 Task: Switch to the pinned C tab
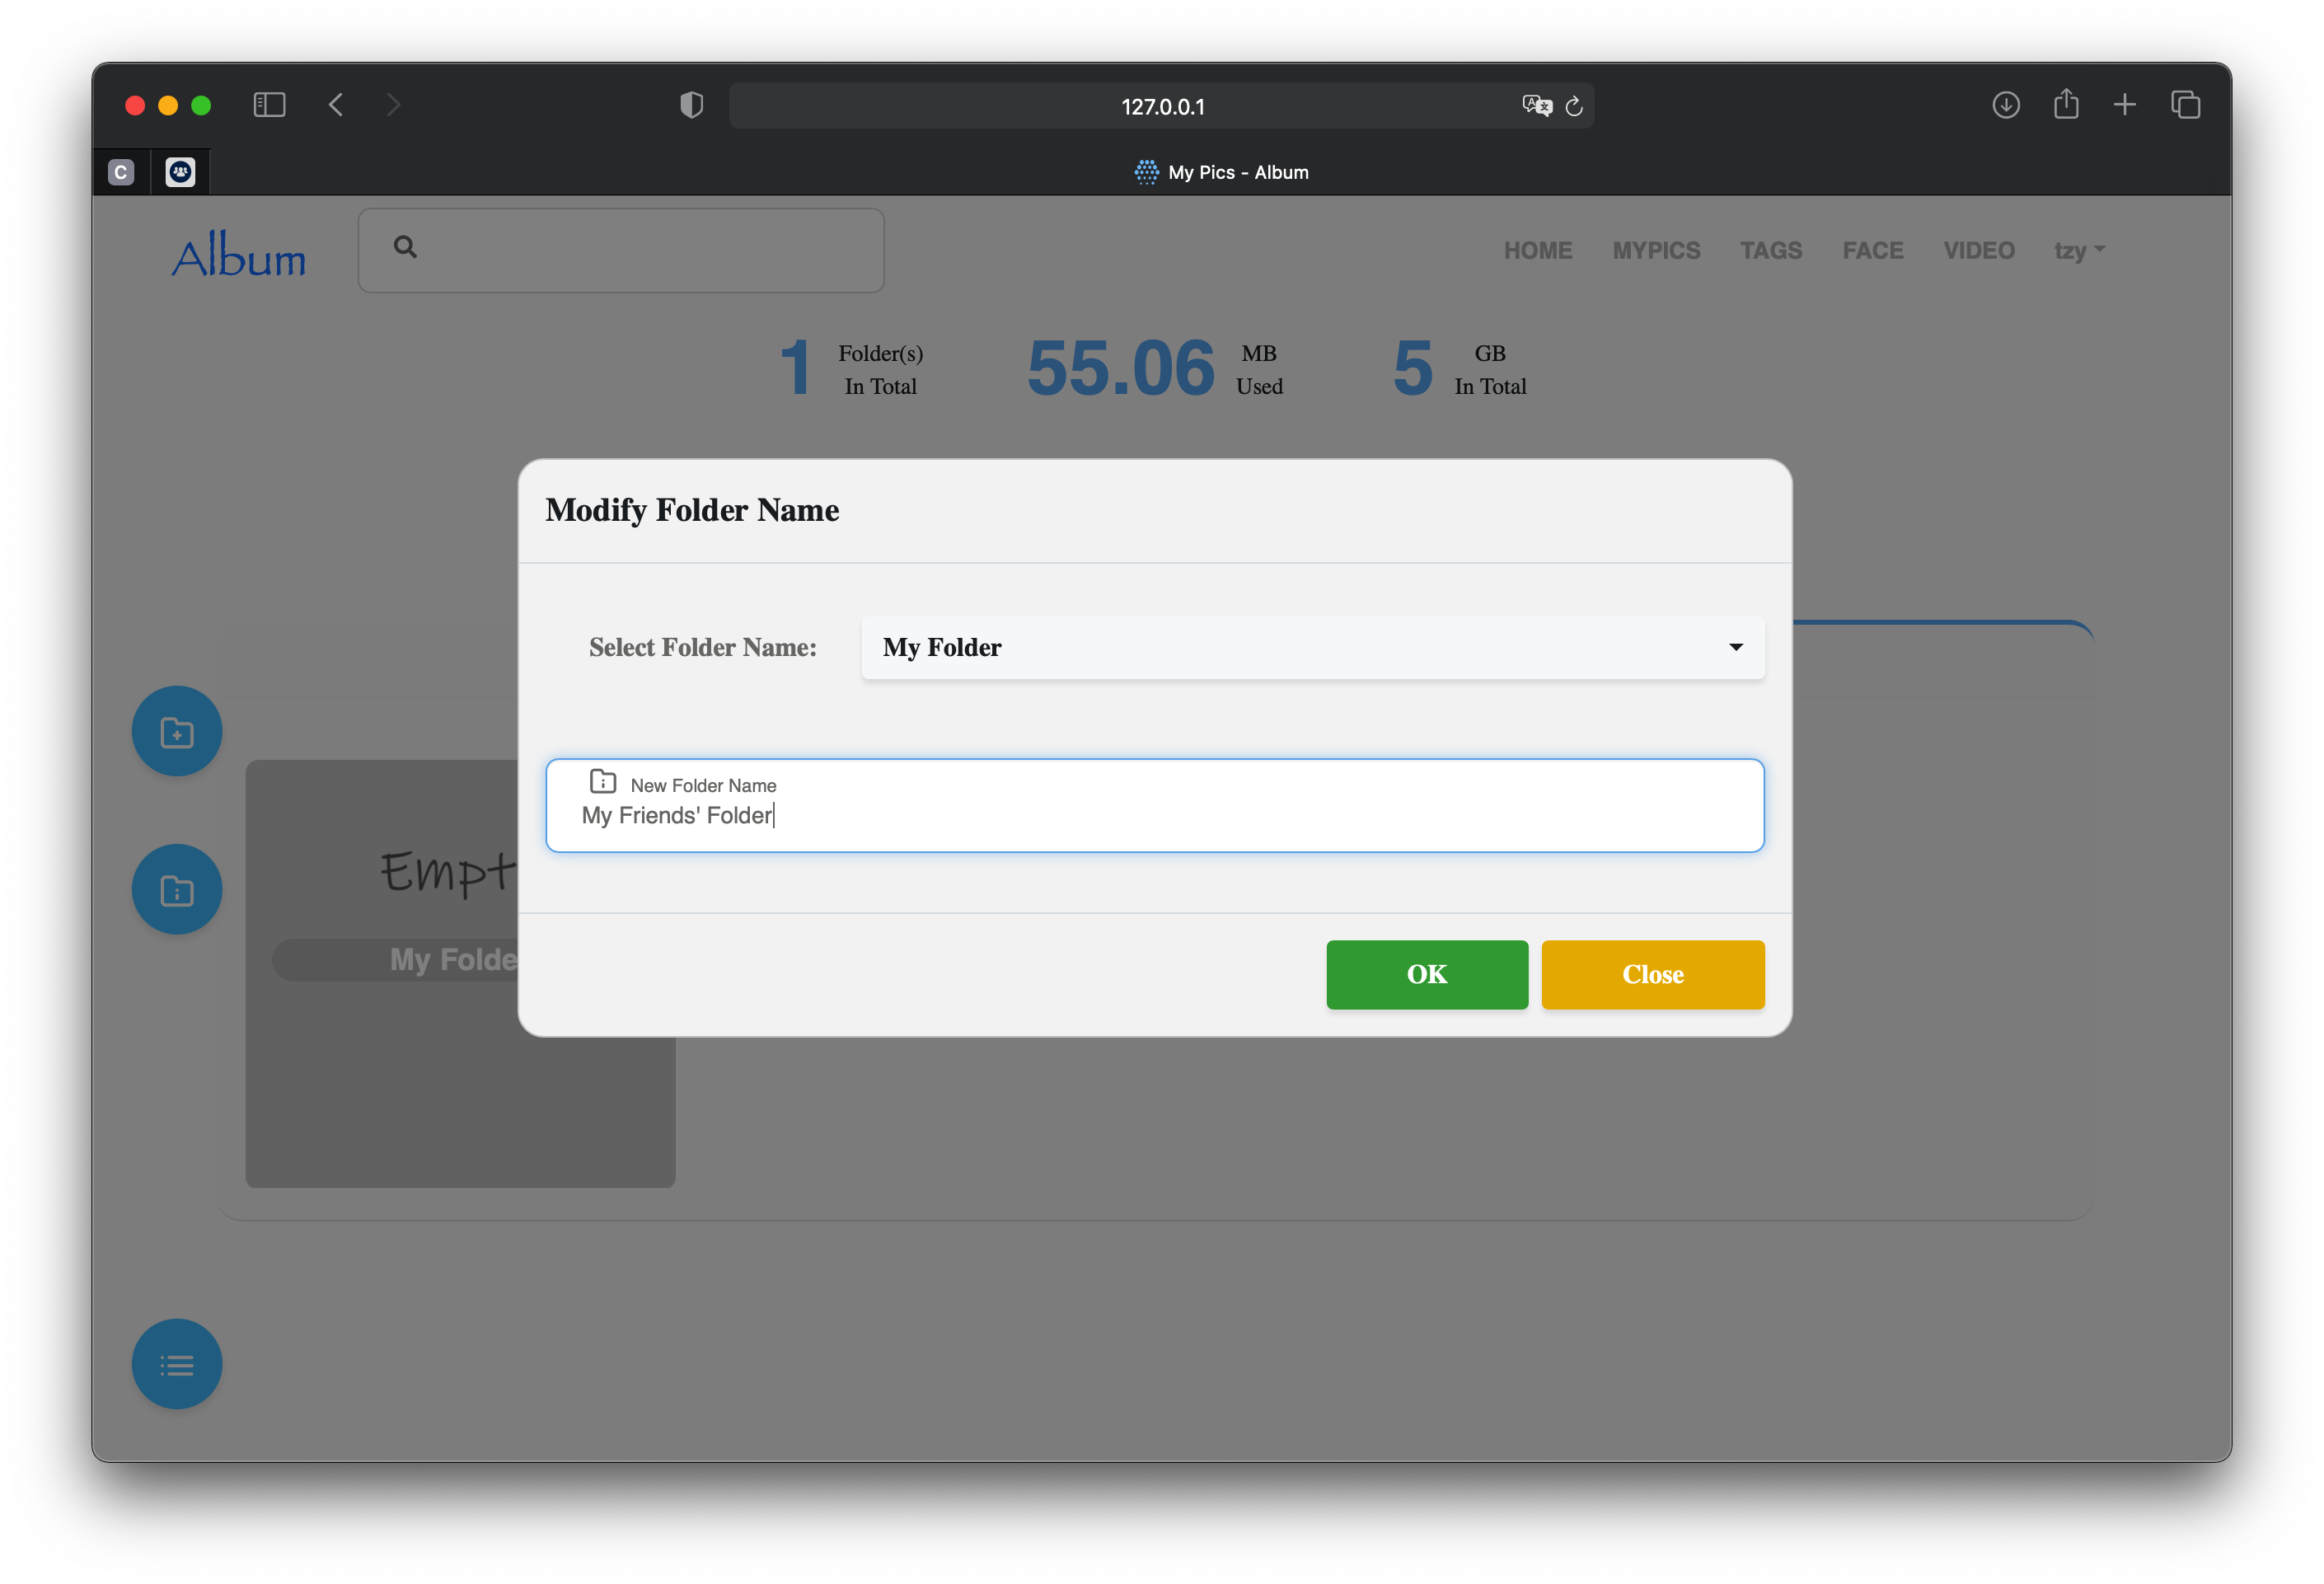tap(121, 172)
